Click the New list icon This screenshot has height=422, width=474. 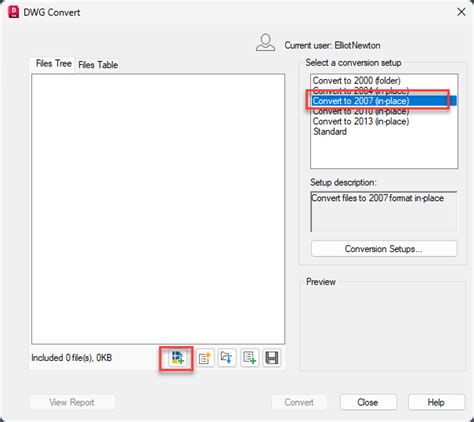coord(205,358)
